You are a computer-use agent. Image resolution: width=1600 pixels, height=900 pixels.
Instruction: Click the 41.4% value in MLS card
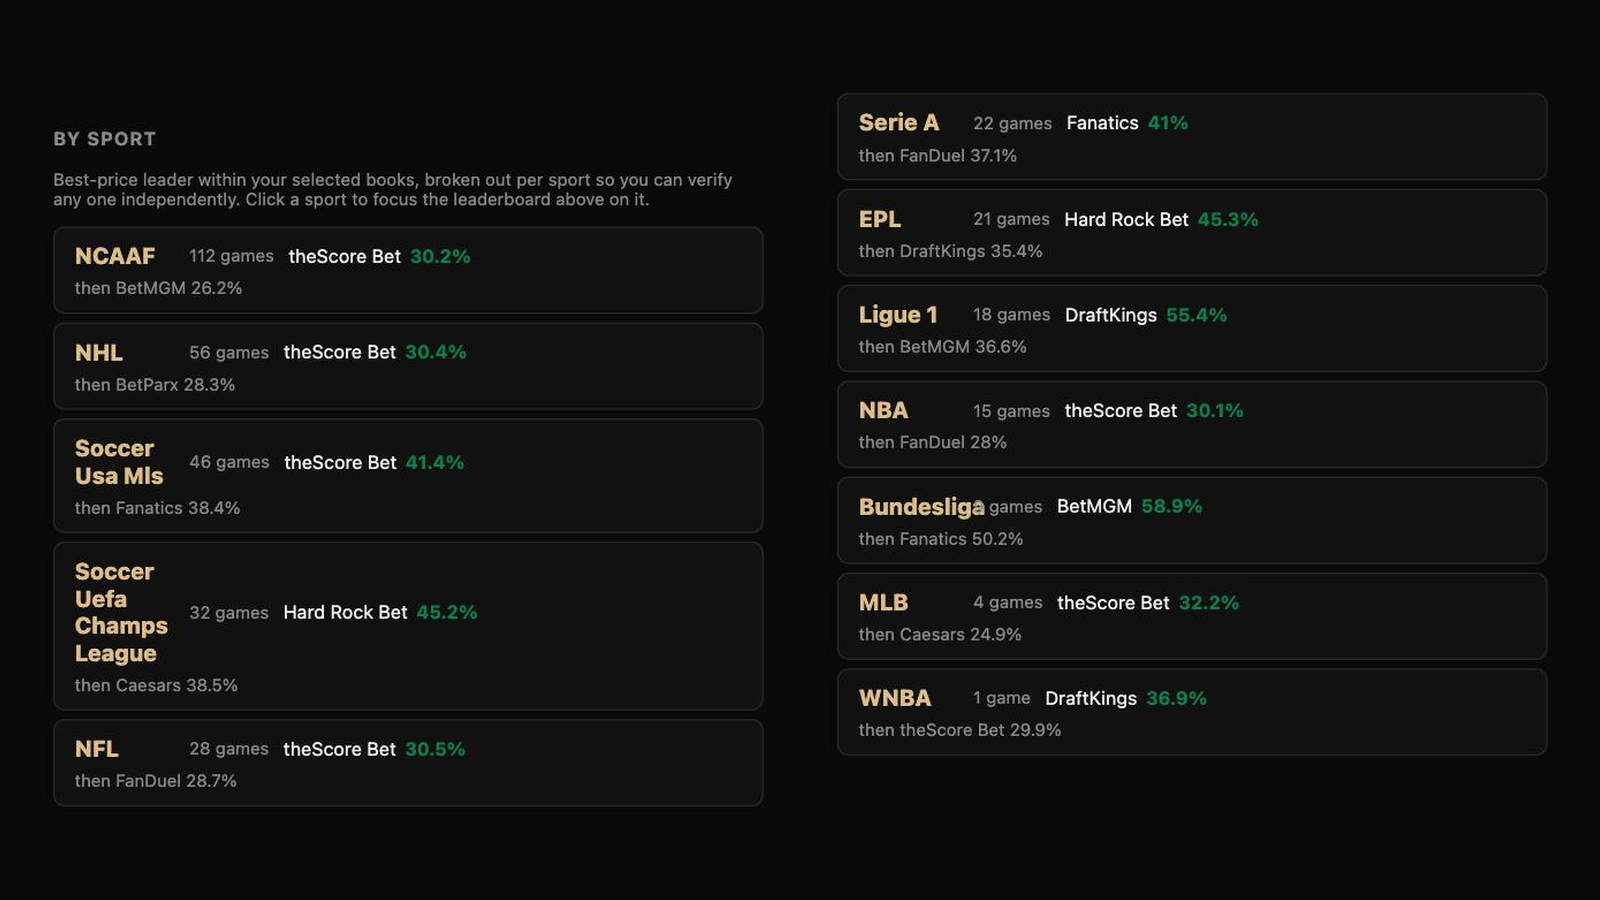(434, 463)
